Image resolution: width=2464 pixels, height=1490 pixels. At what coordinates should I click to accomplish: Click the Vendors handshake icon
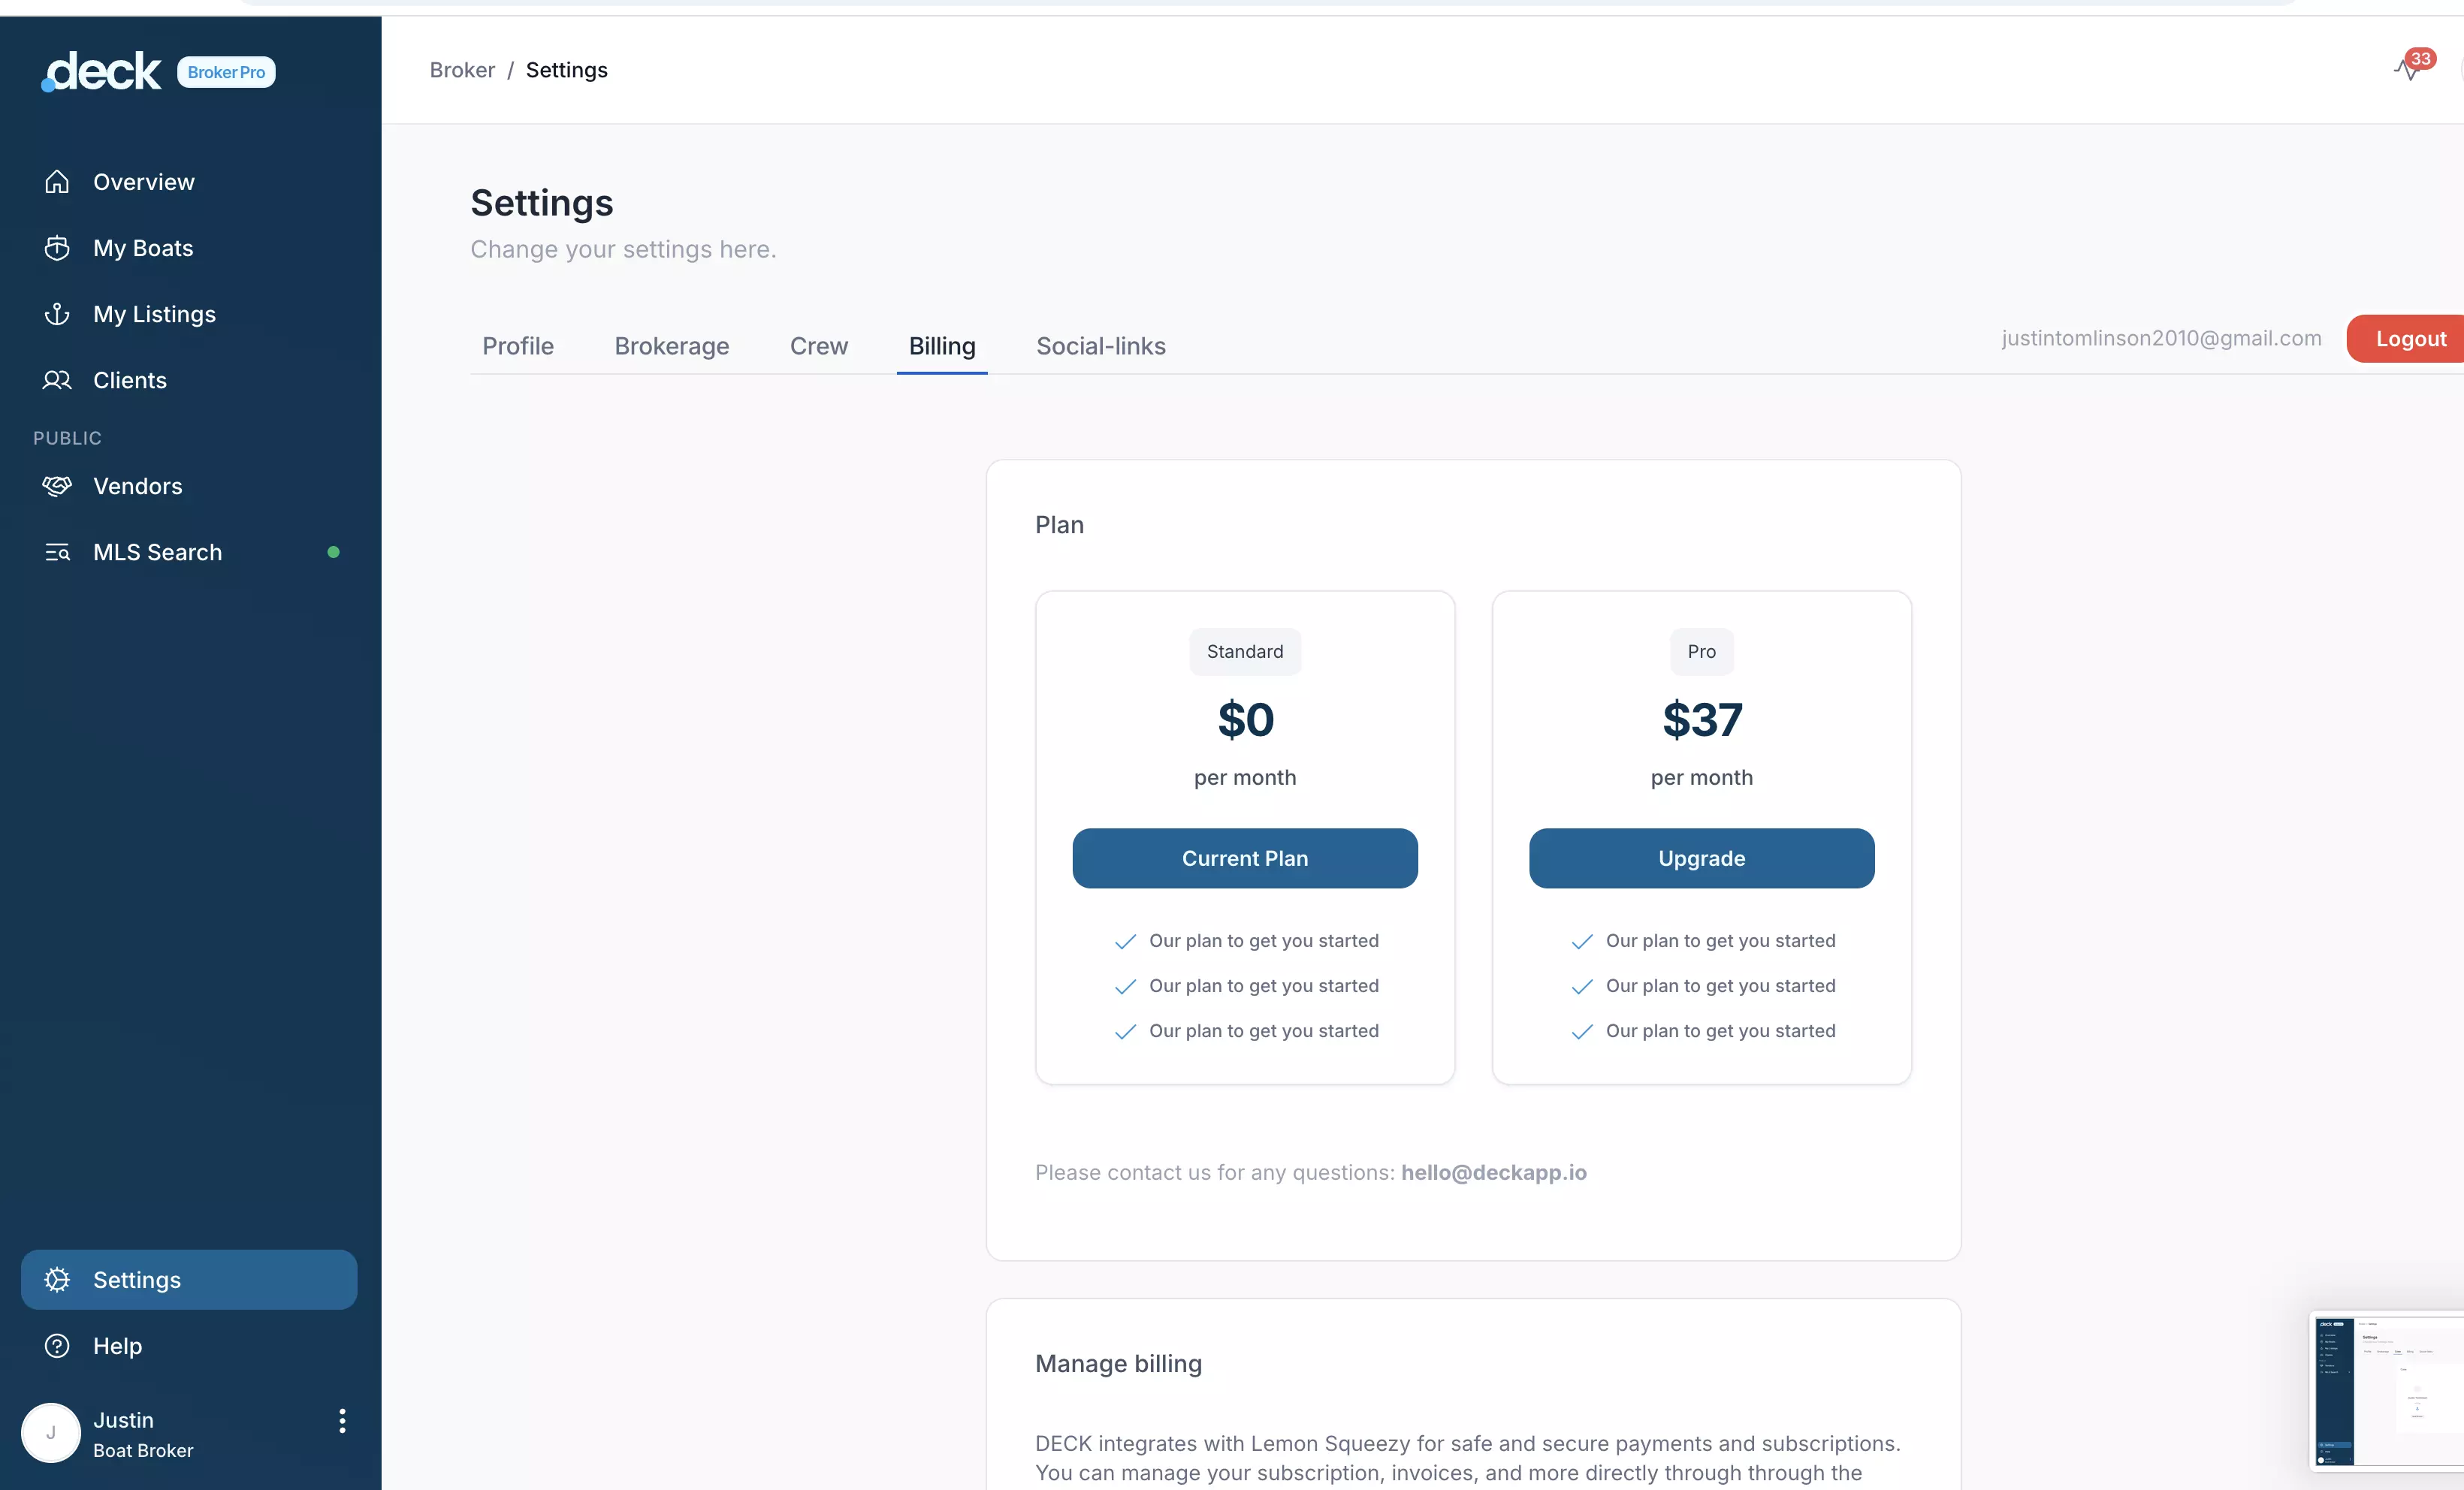[x=57, y=486]
